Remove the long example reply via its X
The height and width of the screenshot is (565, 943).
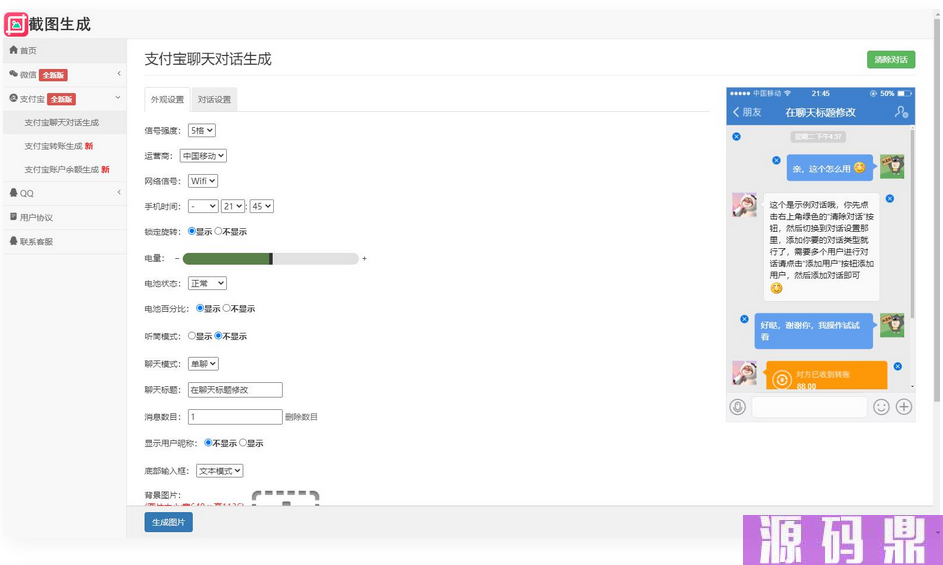click(889, 199)
